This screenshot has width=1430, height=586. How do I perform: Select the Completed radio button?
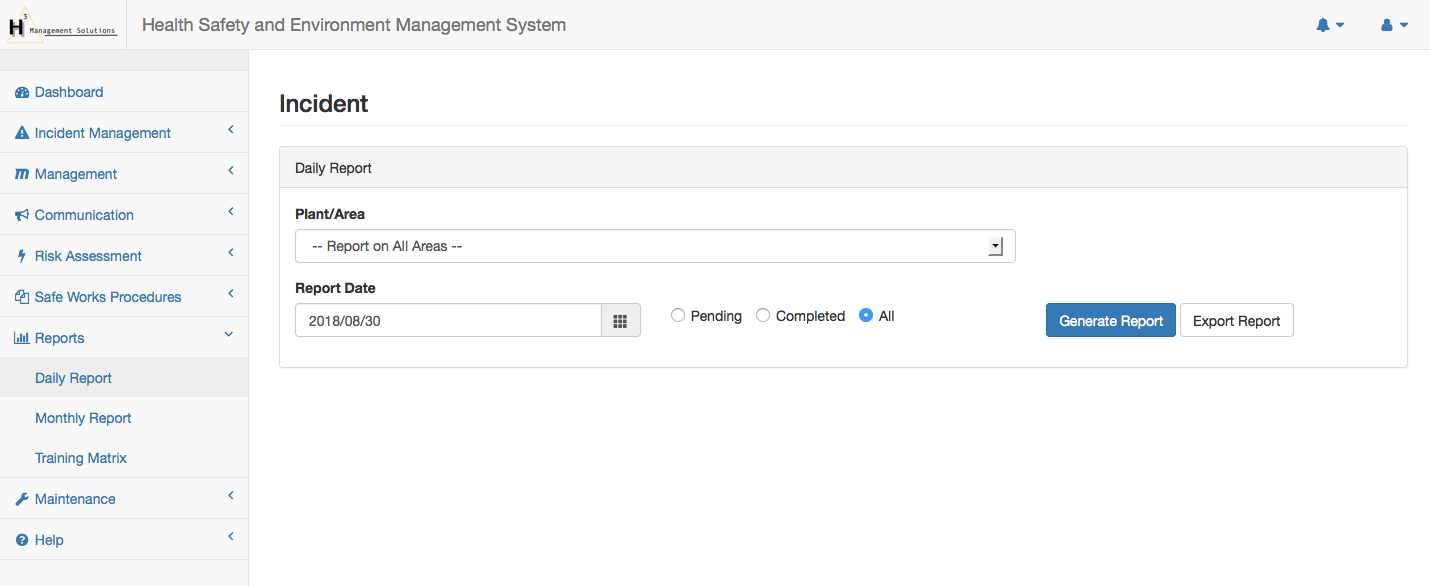pyautogui.click(x=763, y=316)
